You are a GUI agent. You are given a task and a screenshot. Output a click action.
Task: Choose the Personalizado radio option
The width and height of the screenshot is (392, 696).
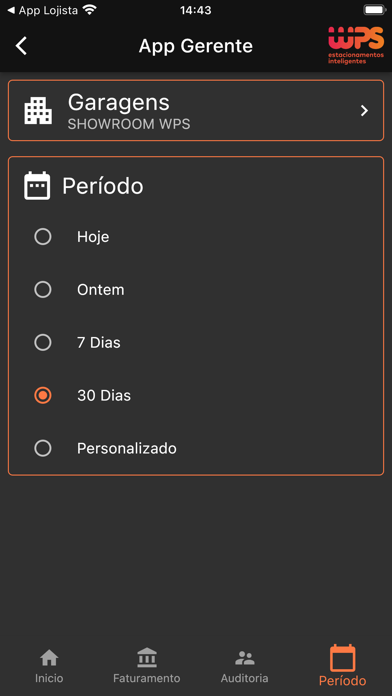43,448
